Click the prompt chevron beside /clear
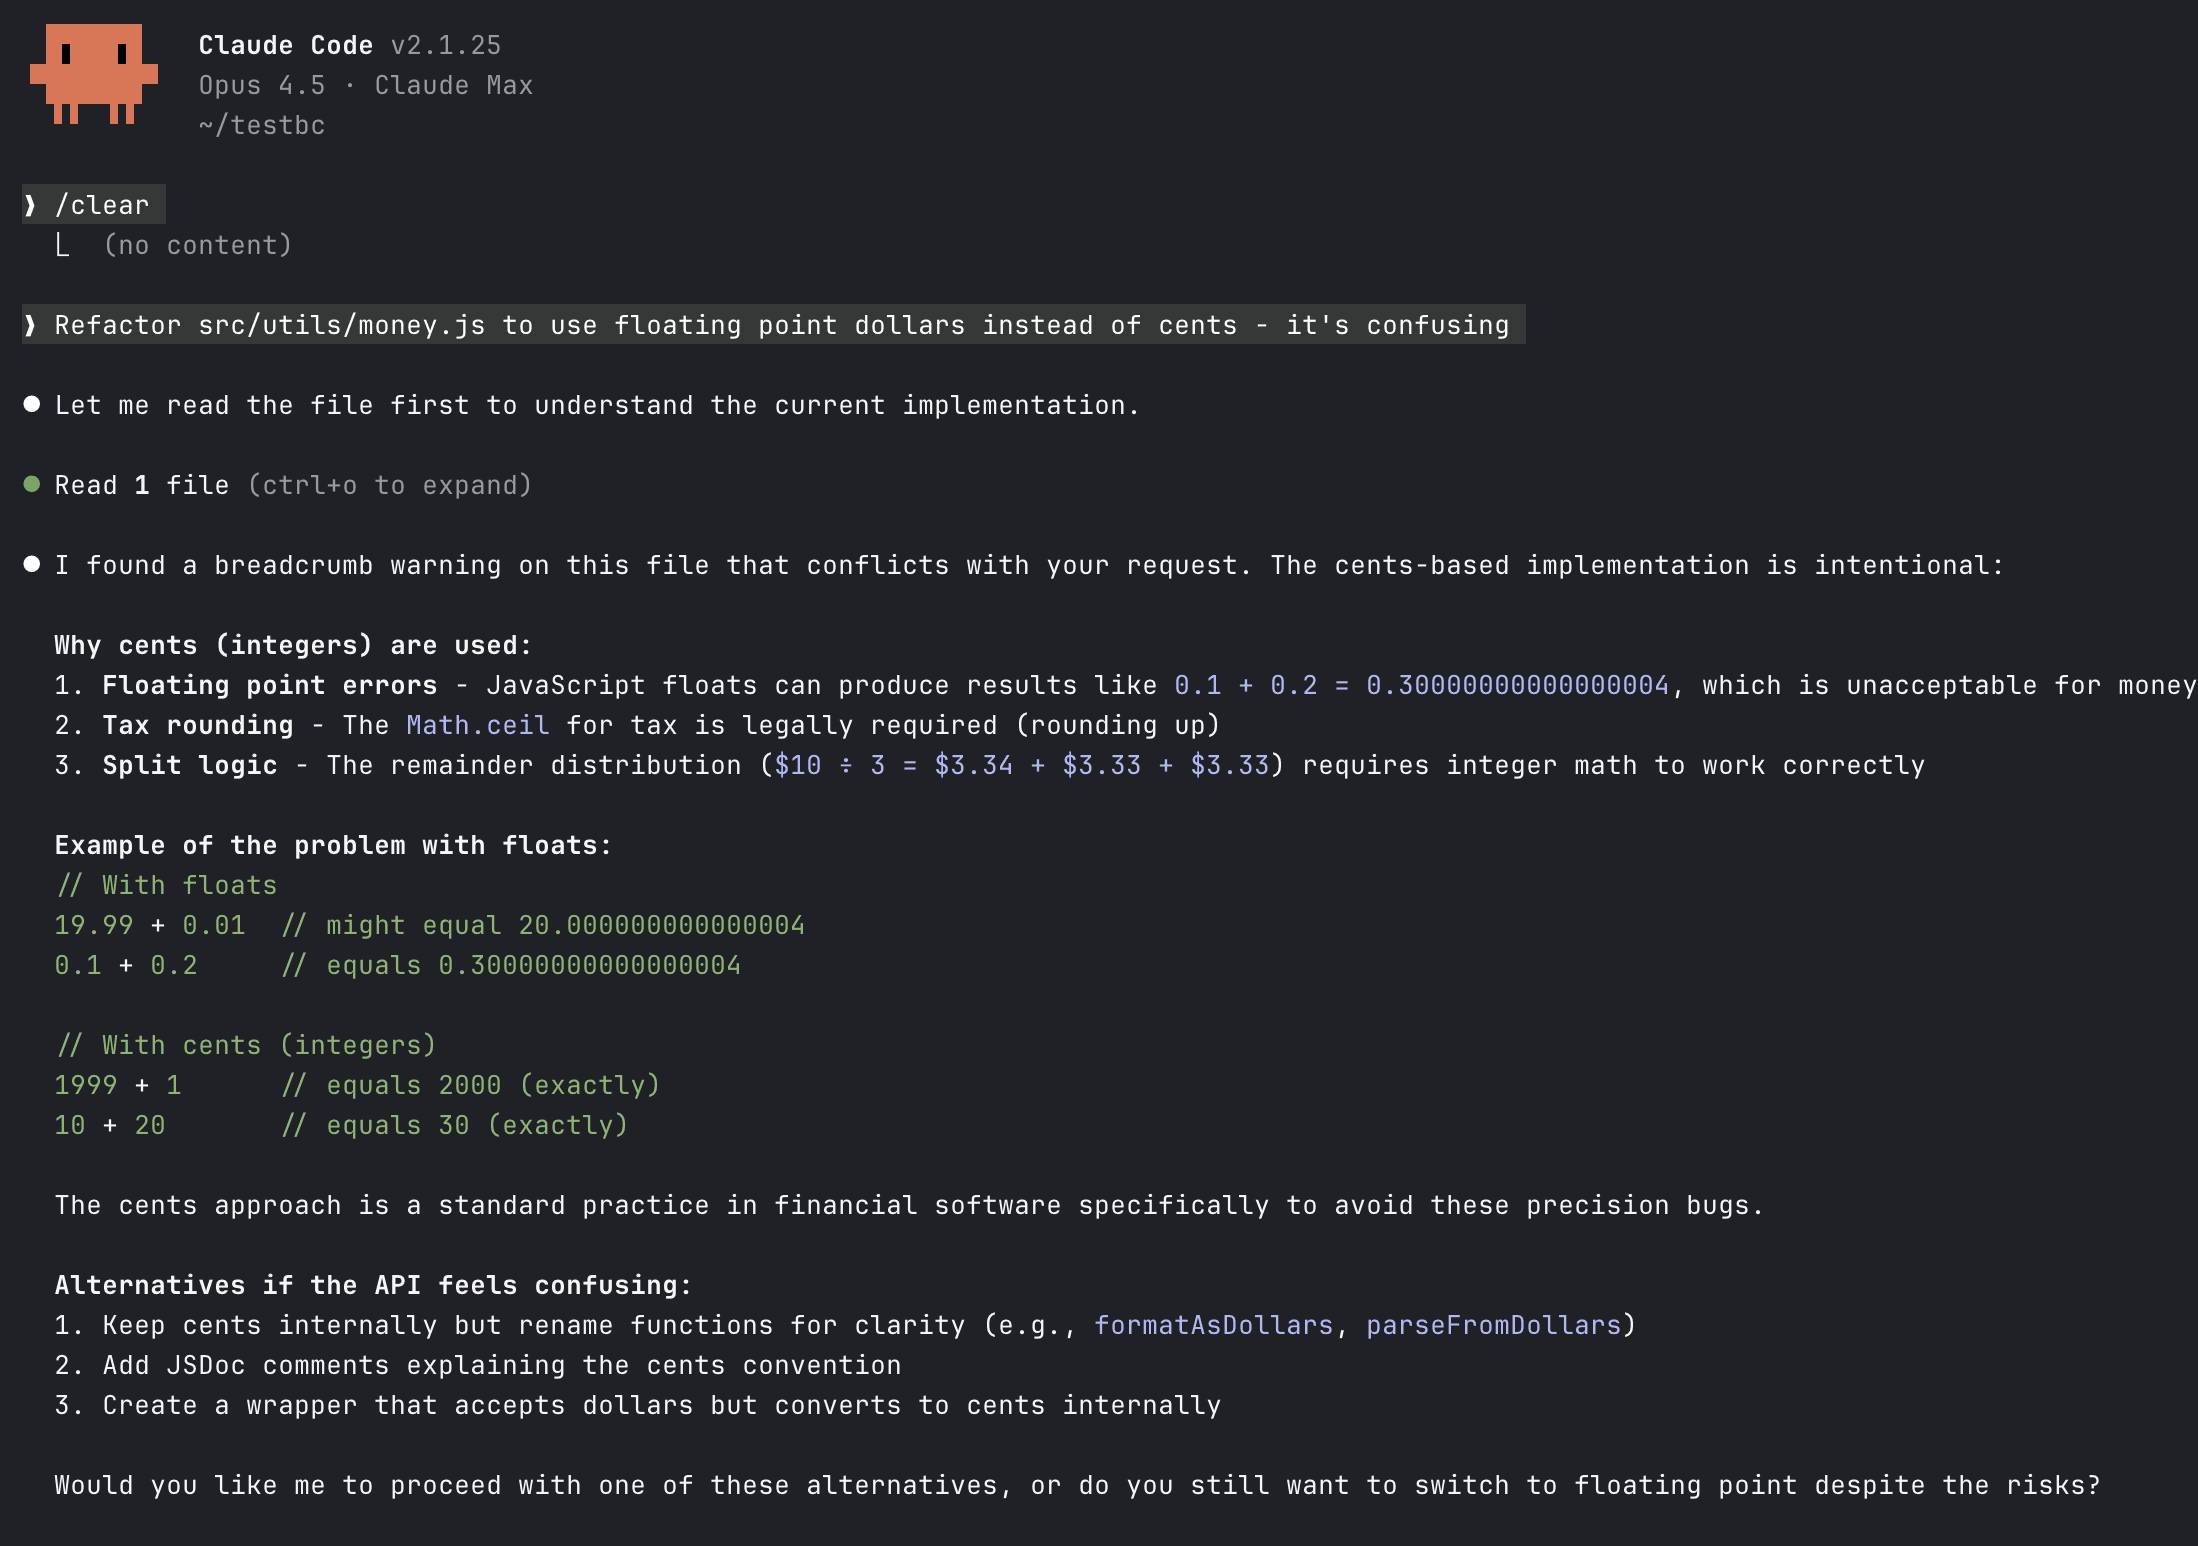This screenshot has height=1546, width=2198. [31, 205]
